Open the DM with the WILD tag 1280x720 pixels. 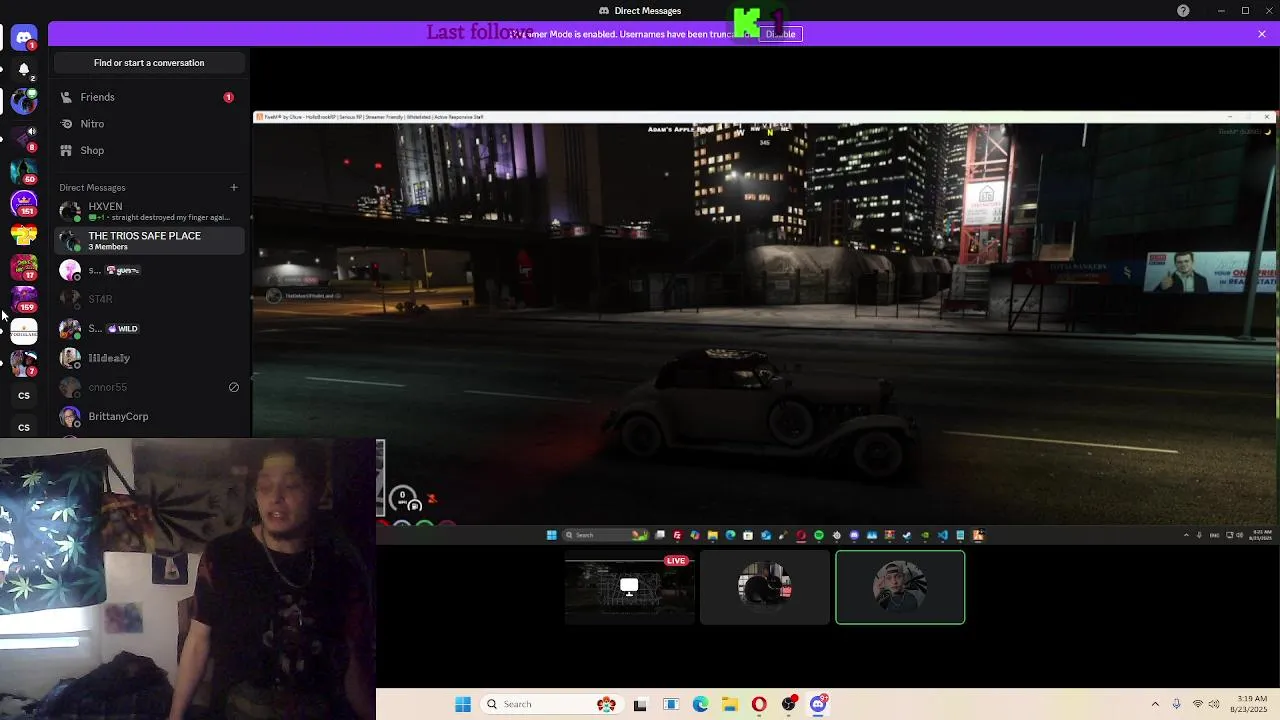tap(149, 328)
